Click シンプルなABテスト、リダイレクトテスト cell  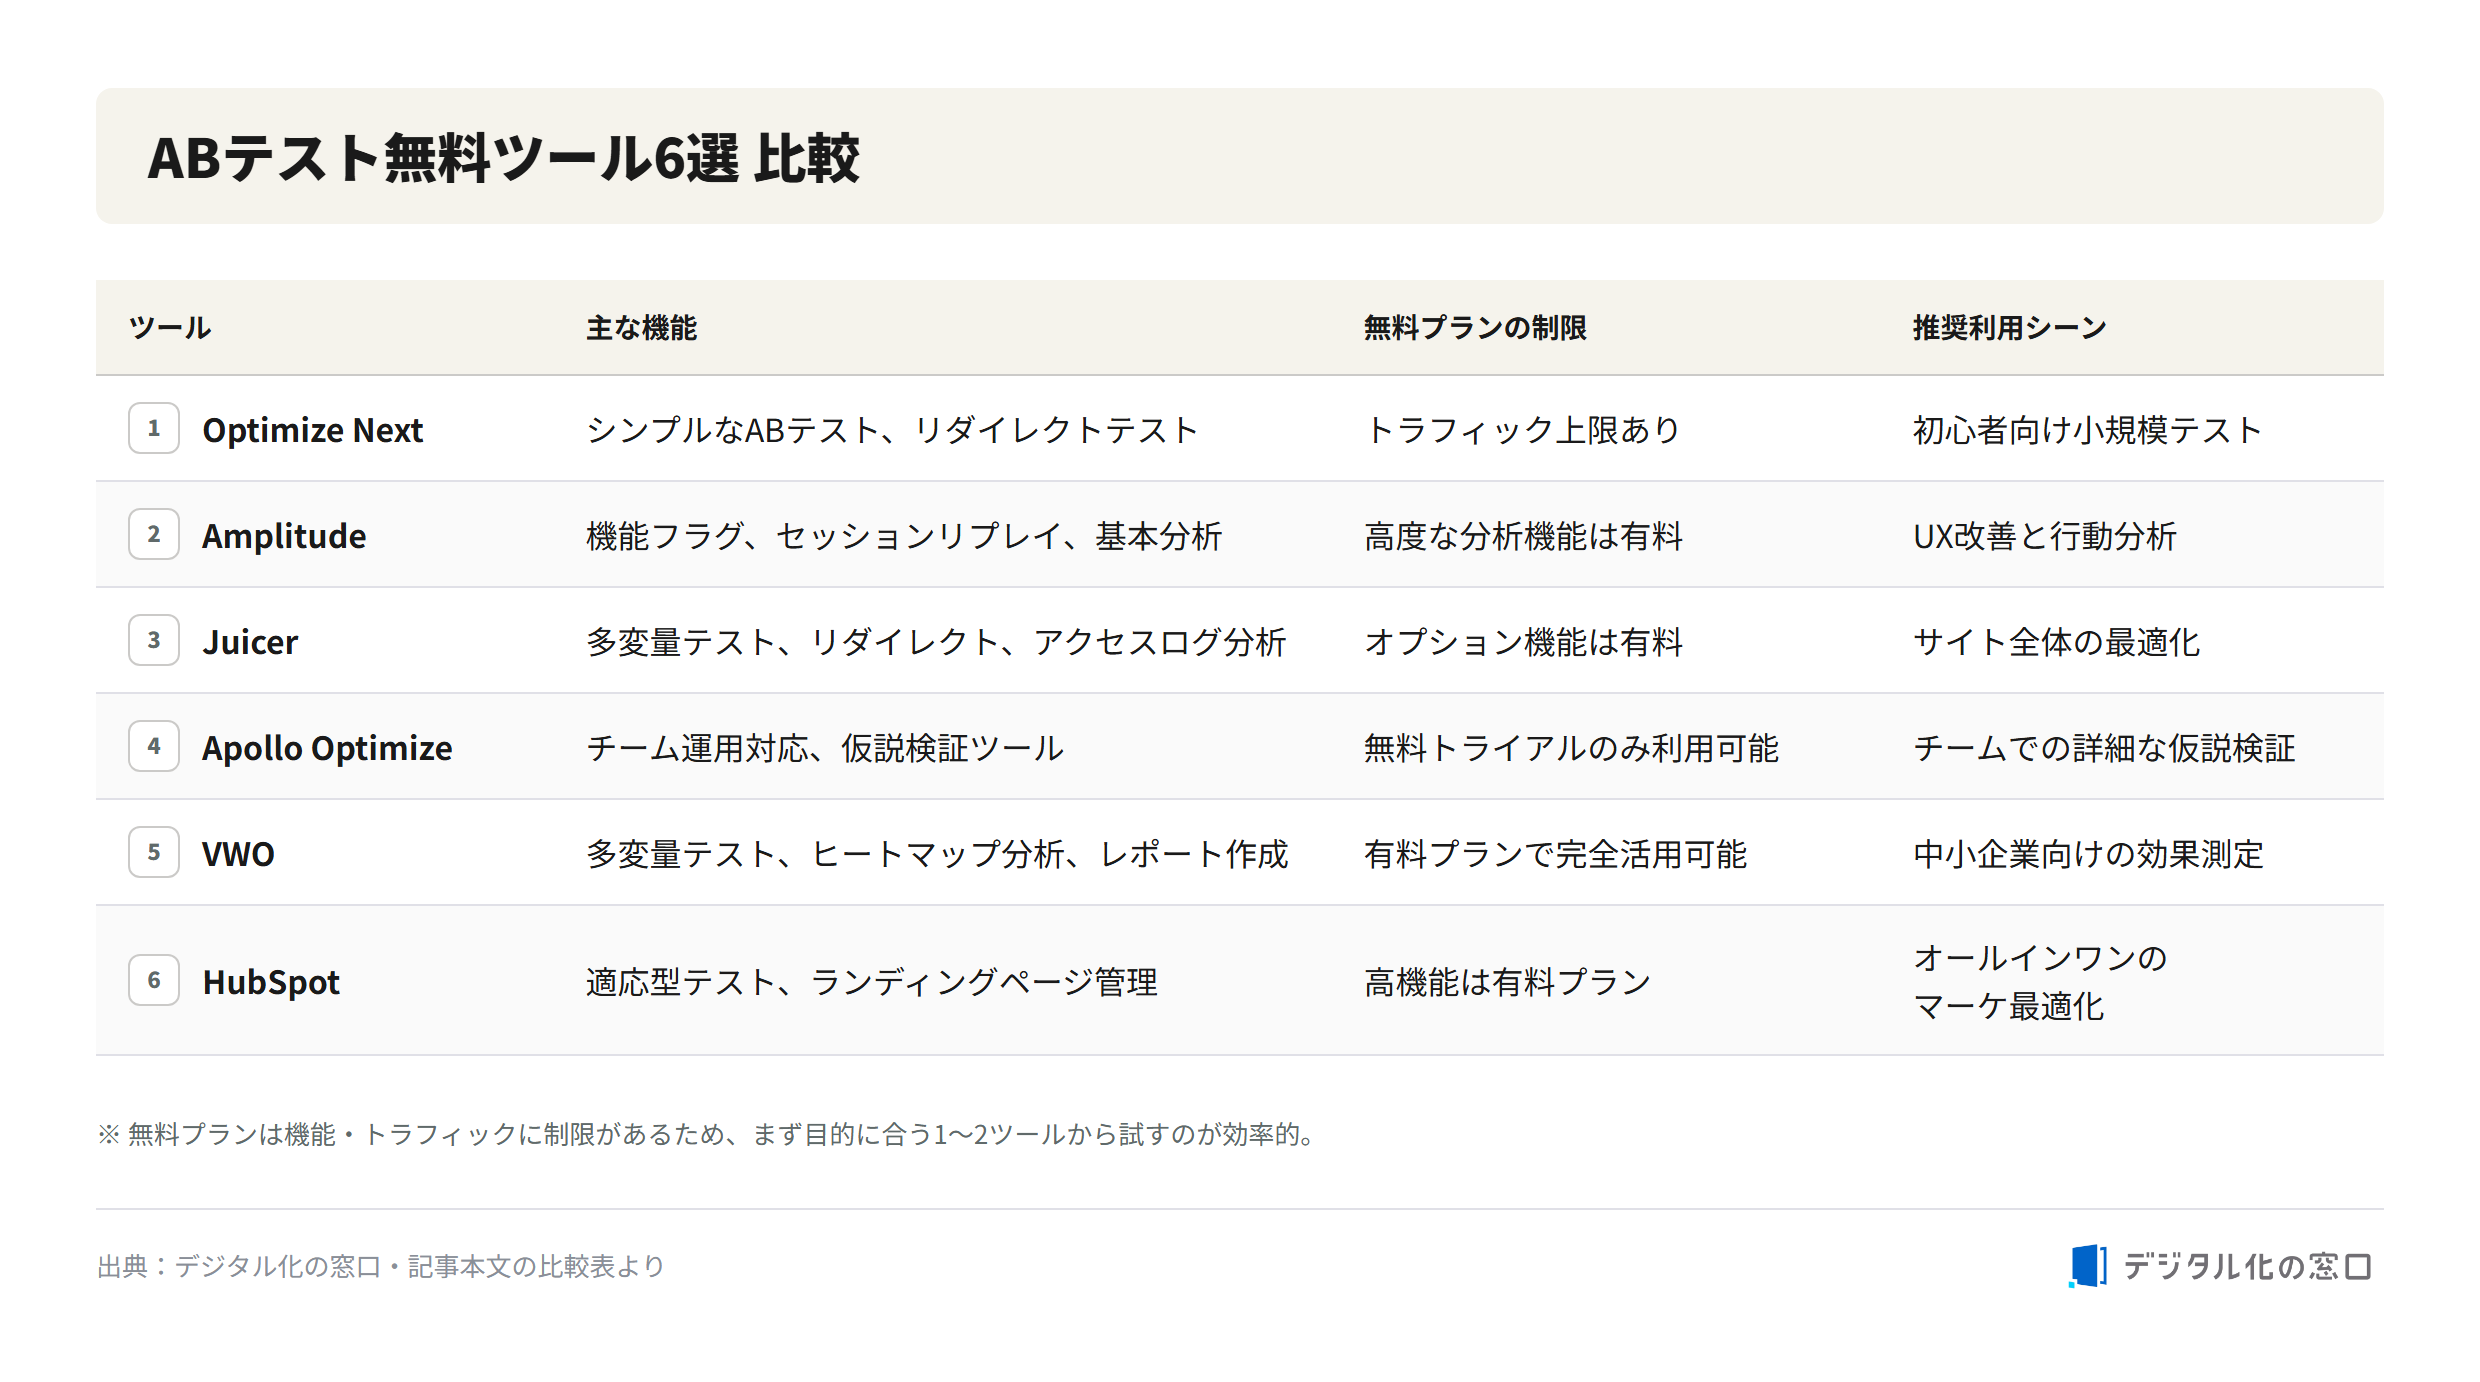(892, 430)
